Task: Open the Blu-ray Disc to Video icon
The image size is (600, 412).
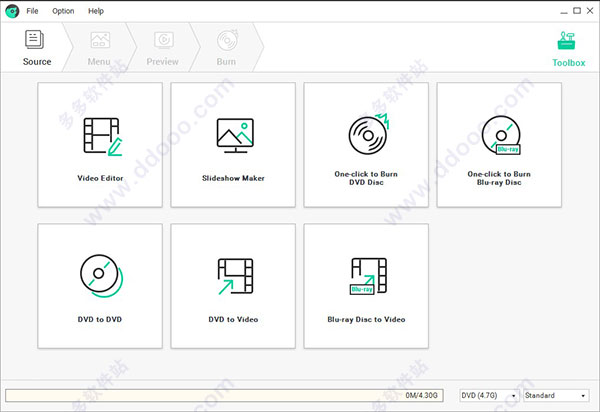Action: tap(368, 276)
